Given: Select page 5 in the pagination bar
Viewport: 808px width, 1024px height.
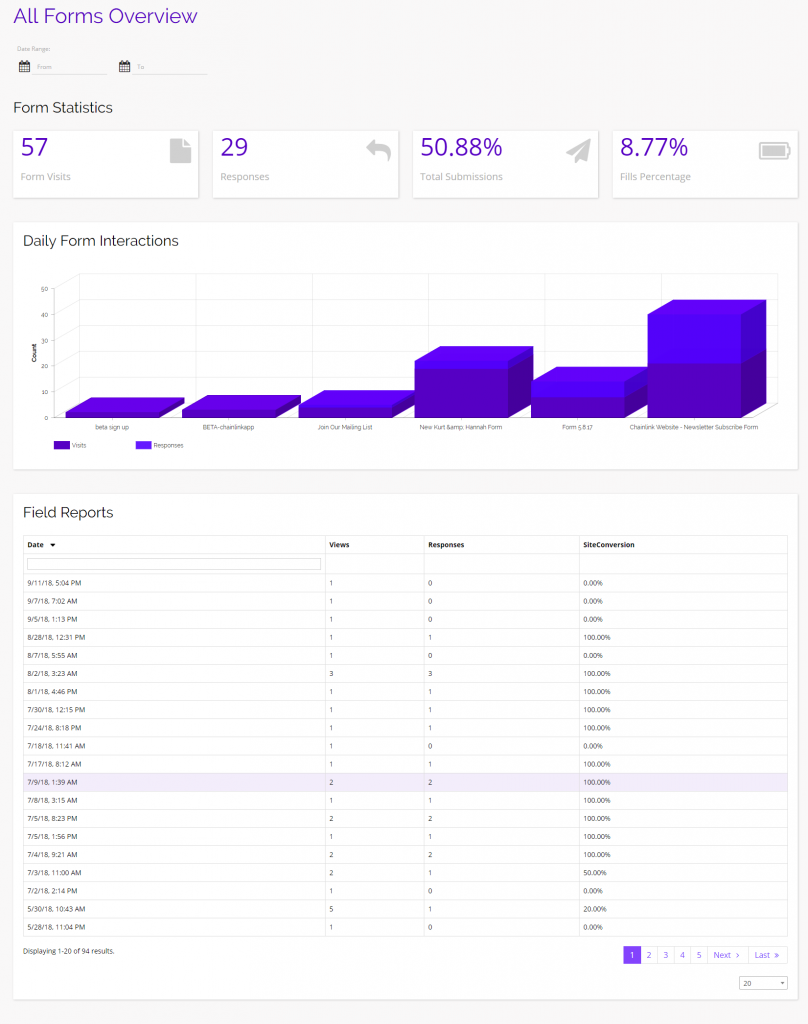Looking at the screenshot, I should [x=699, y=955].
